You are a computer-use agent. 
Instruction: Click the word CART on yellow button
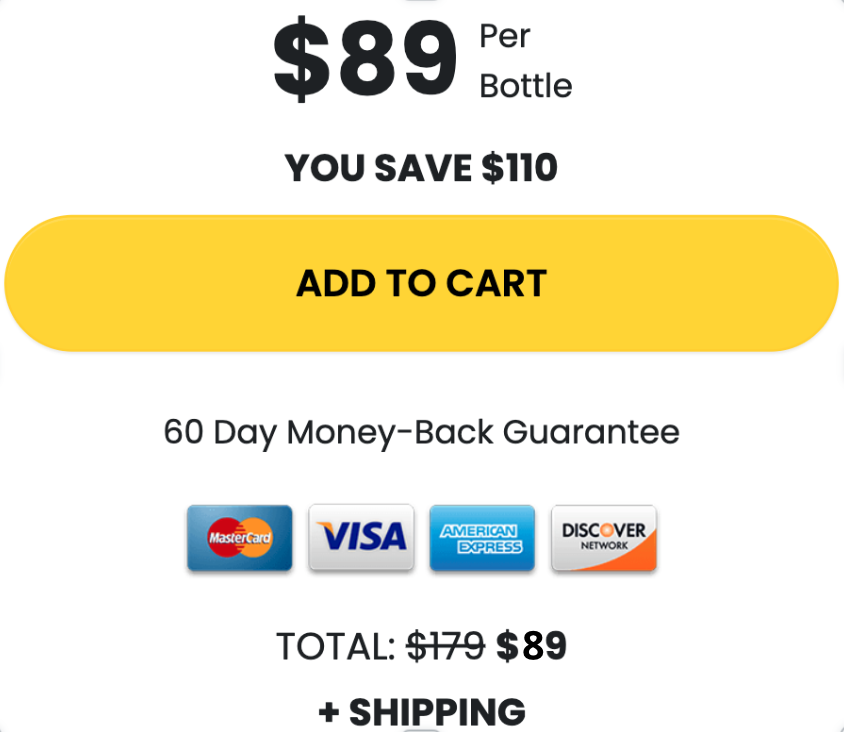(496, 283)
